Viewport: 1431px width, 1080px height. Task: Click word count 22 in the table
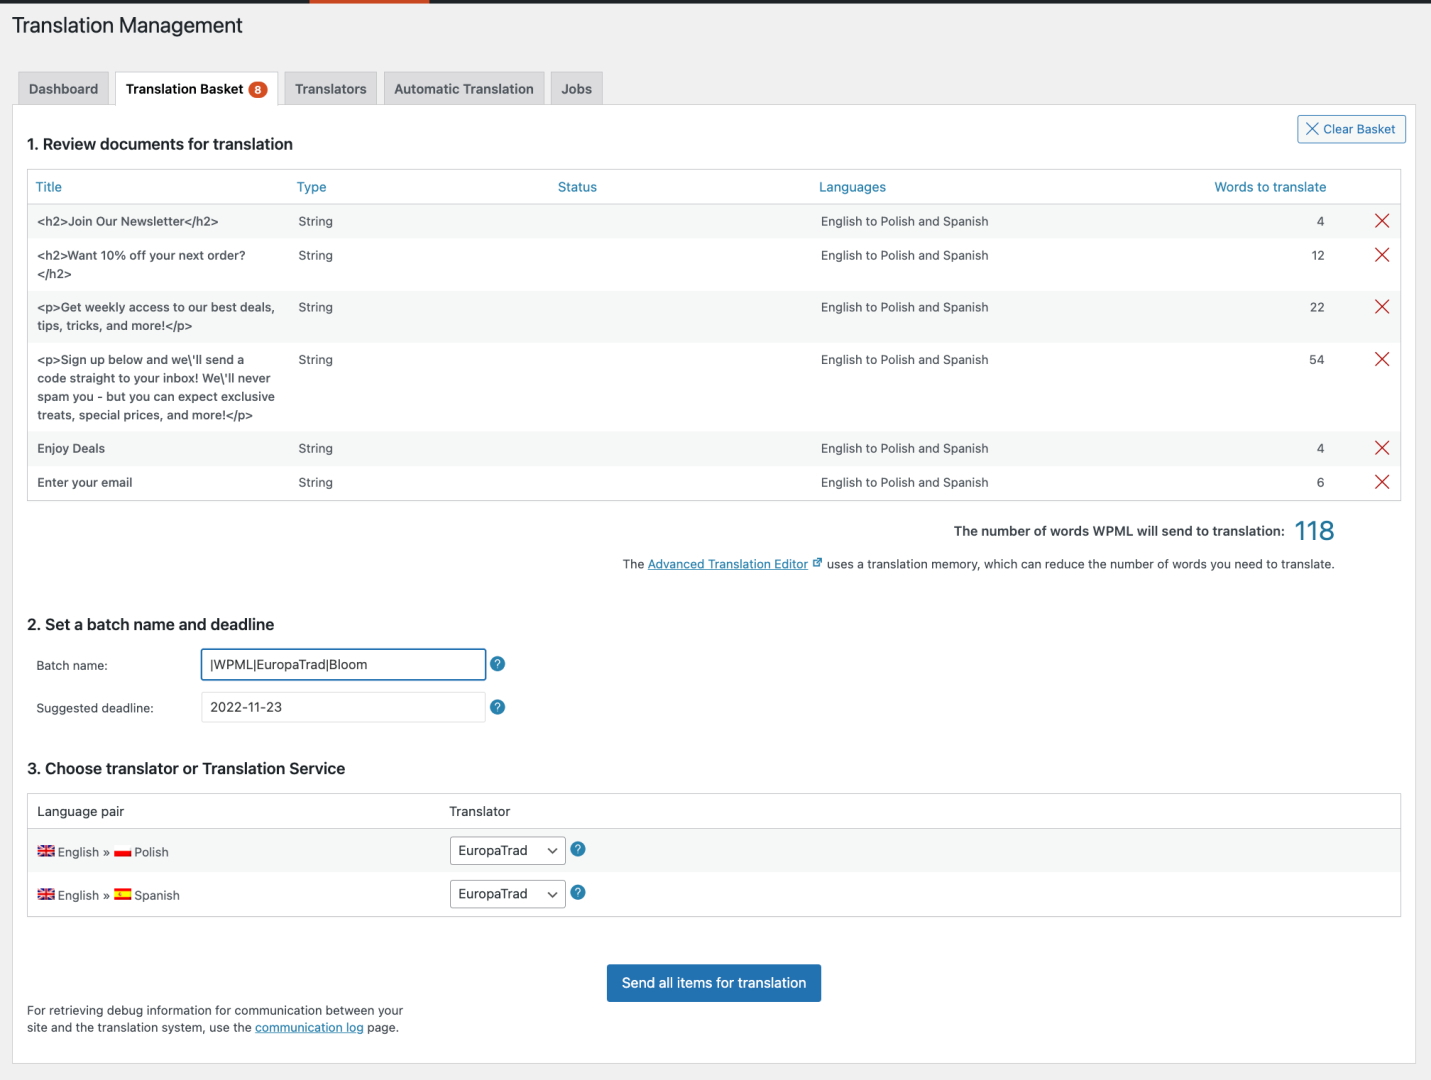[1317, 307]
